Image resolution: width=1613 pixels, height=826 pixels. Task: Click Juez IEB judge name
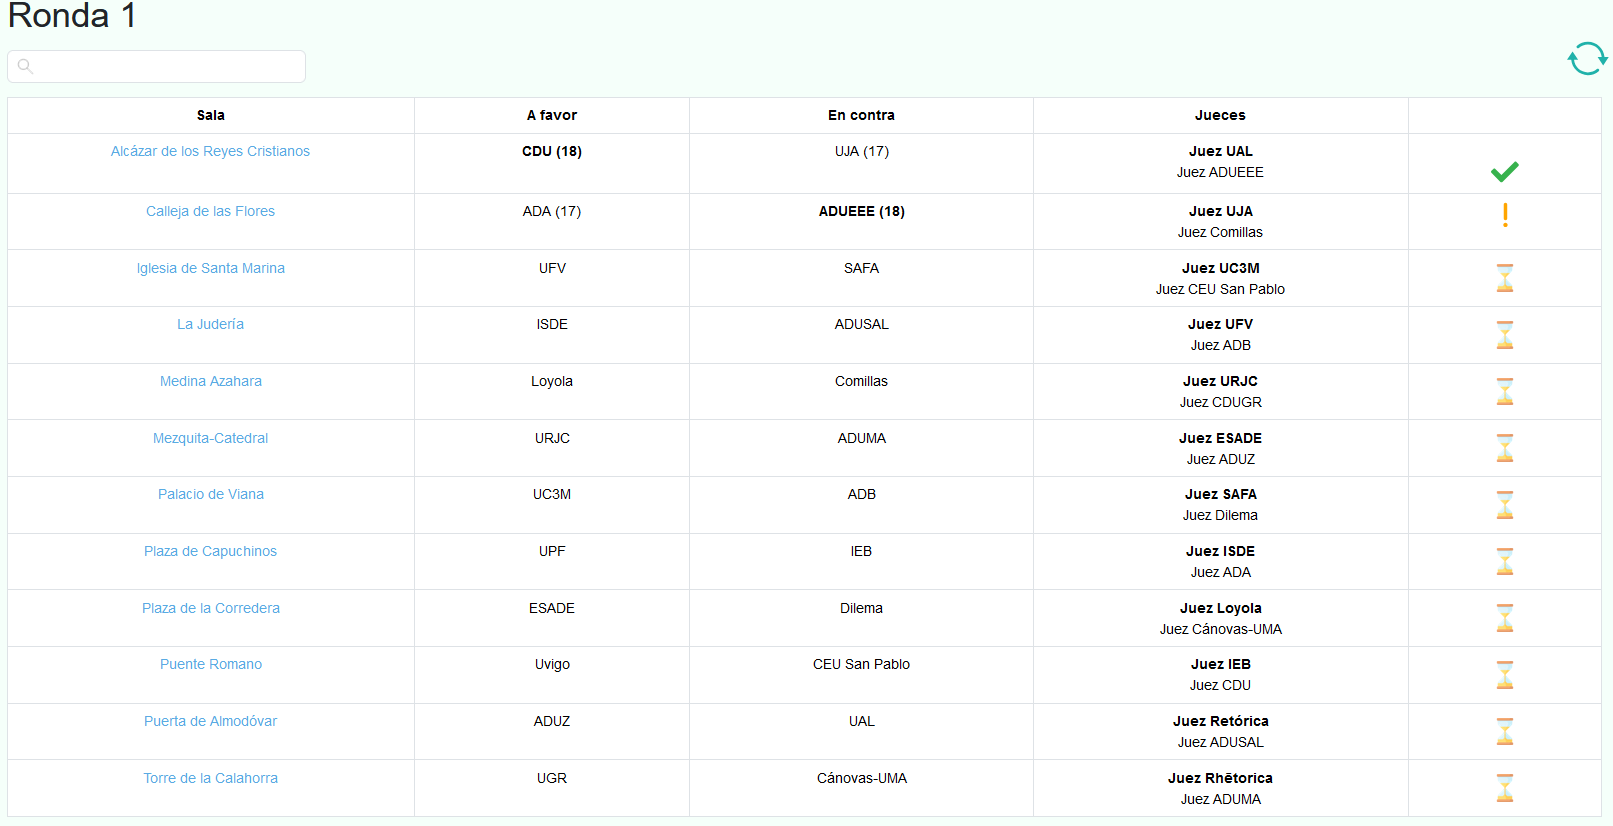click(x=1220, y=664)
